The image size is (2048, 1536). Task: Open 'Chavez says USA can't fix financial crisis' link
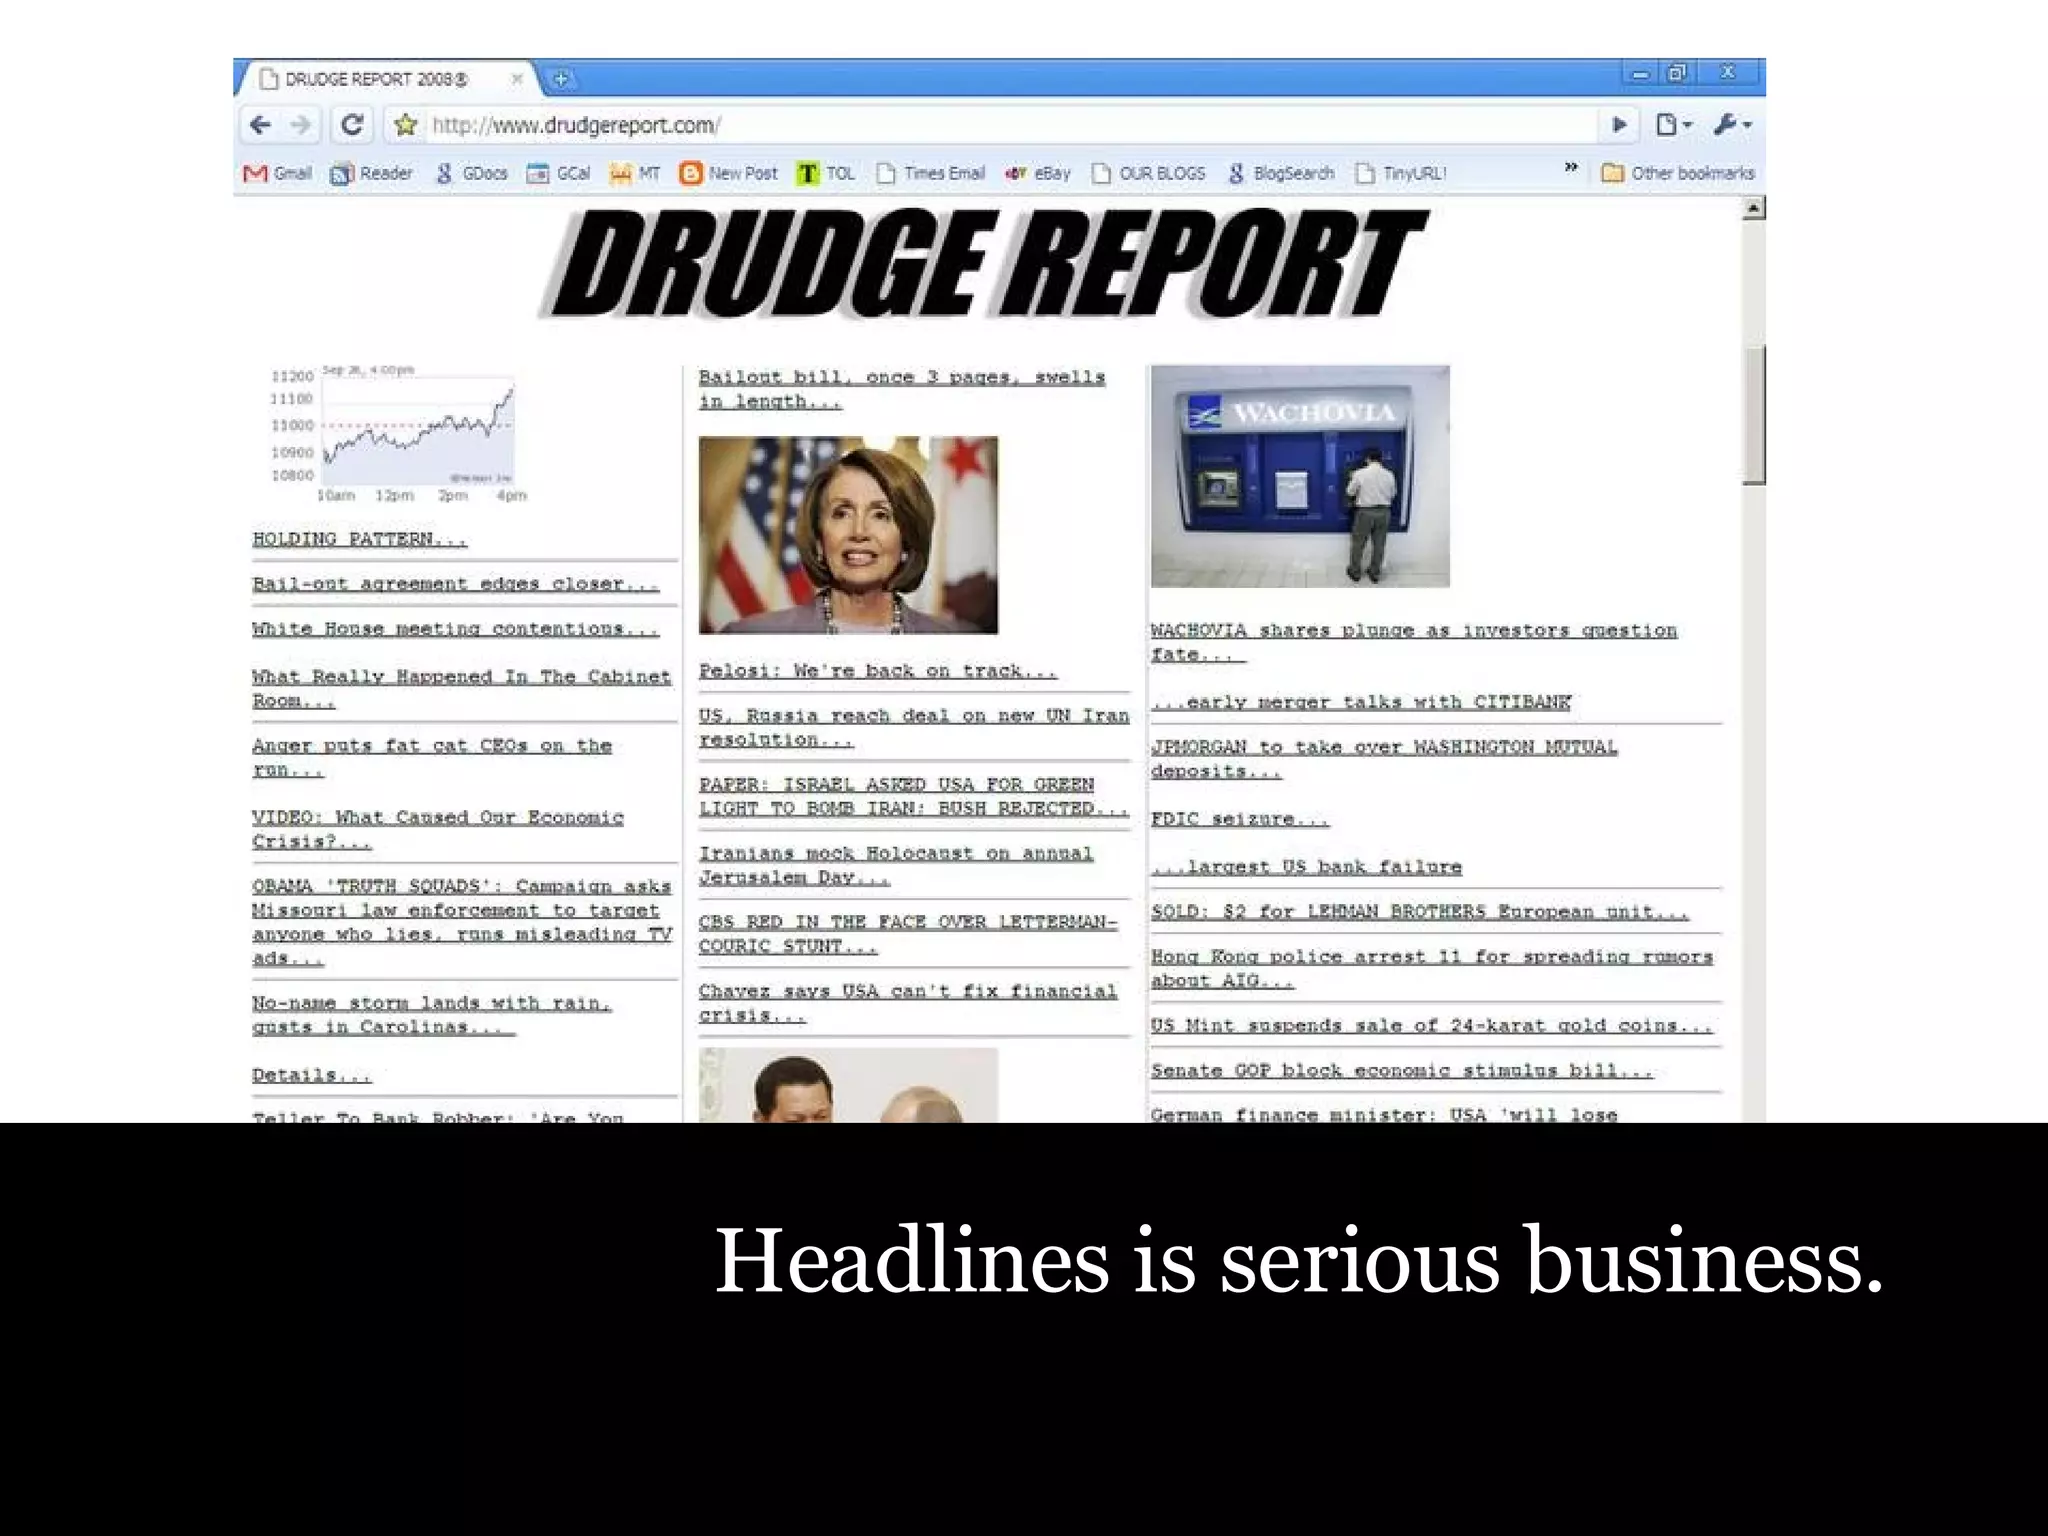tap(908, 1002)
